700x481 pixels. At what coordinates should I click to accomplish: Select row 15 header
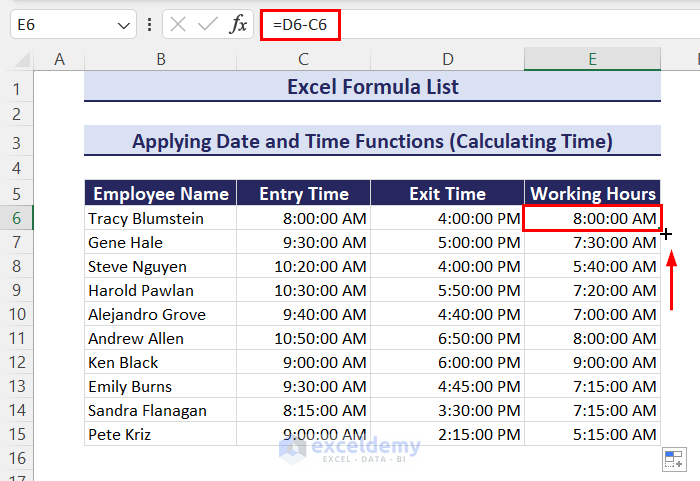(17, 434)
